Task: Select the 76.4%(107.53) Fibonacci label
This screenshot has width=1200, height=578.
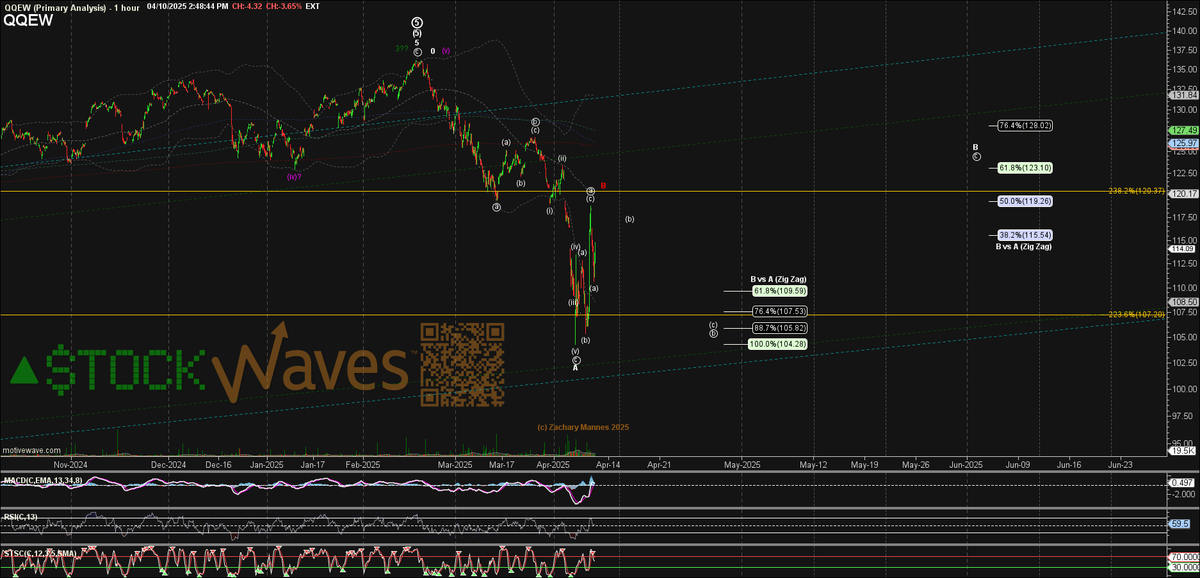Action: click(778, 311)
